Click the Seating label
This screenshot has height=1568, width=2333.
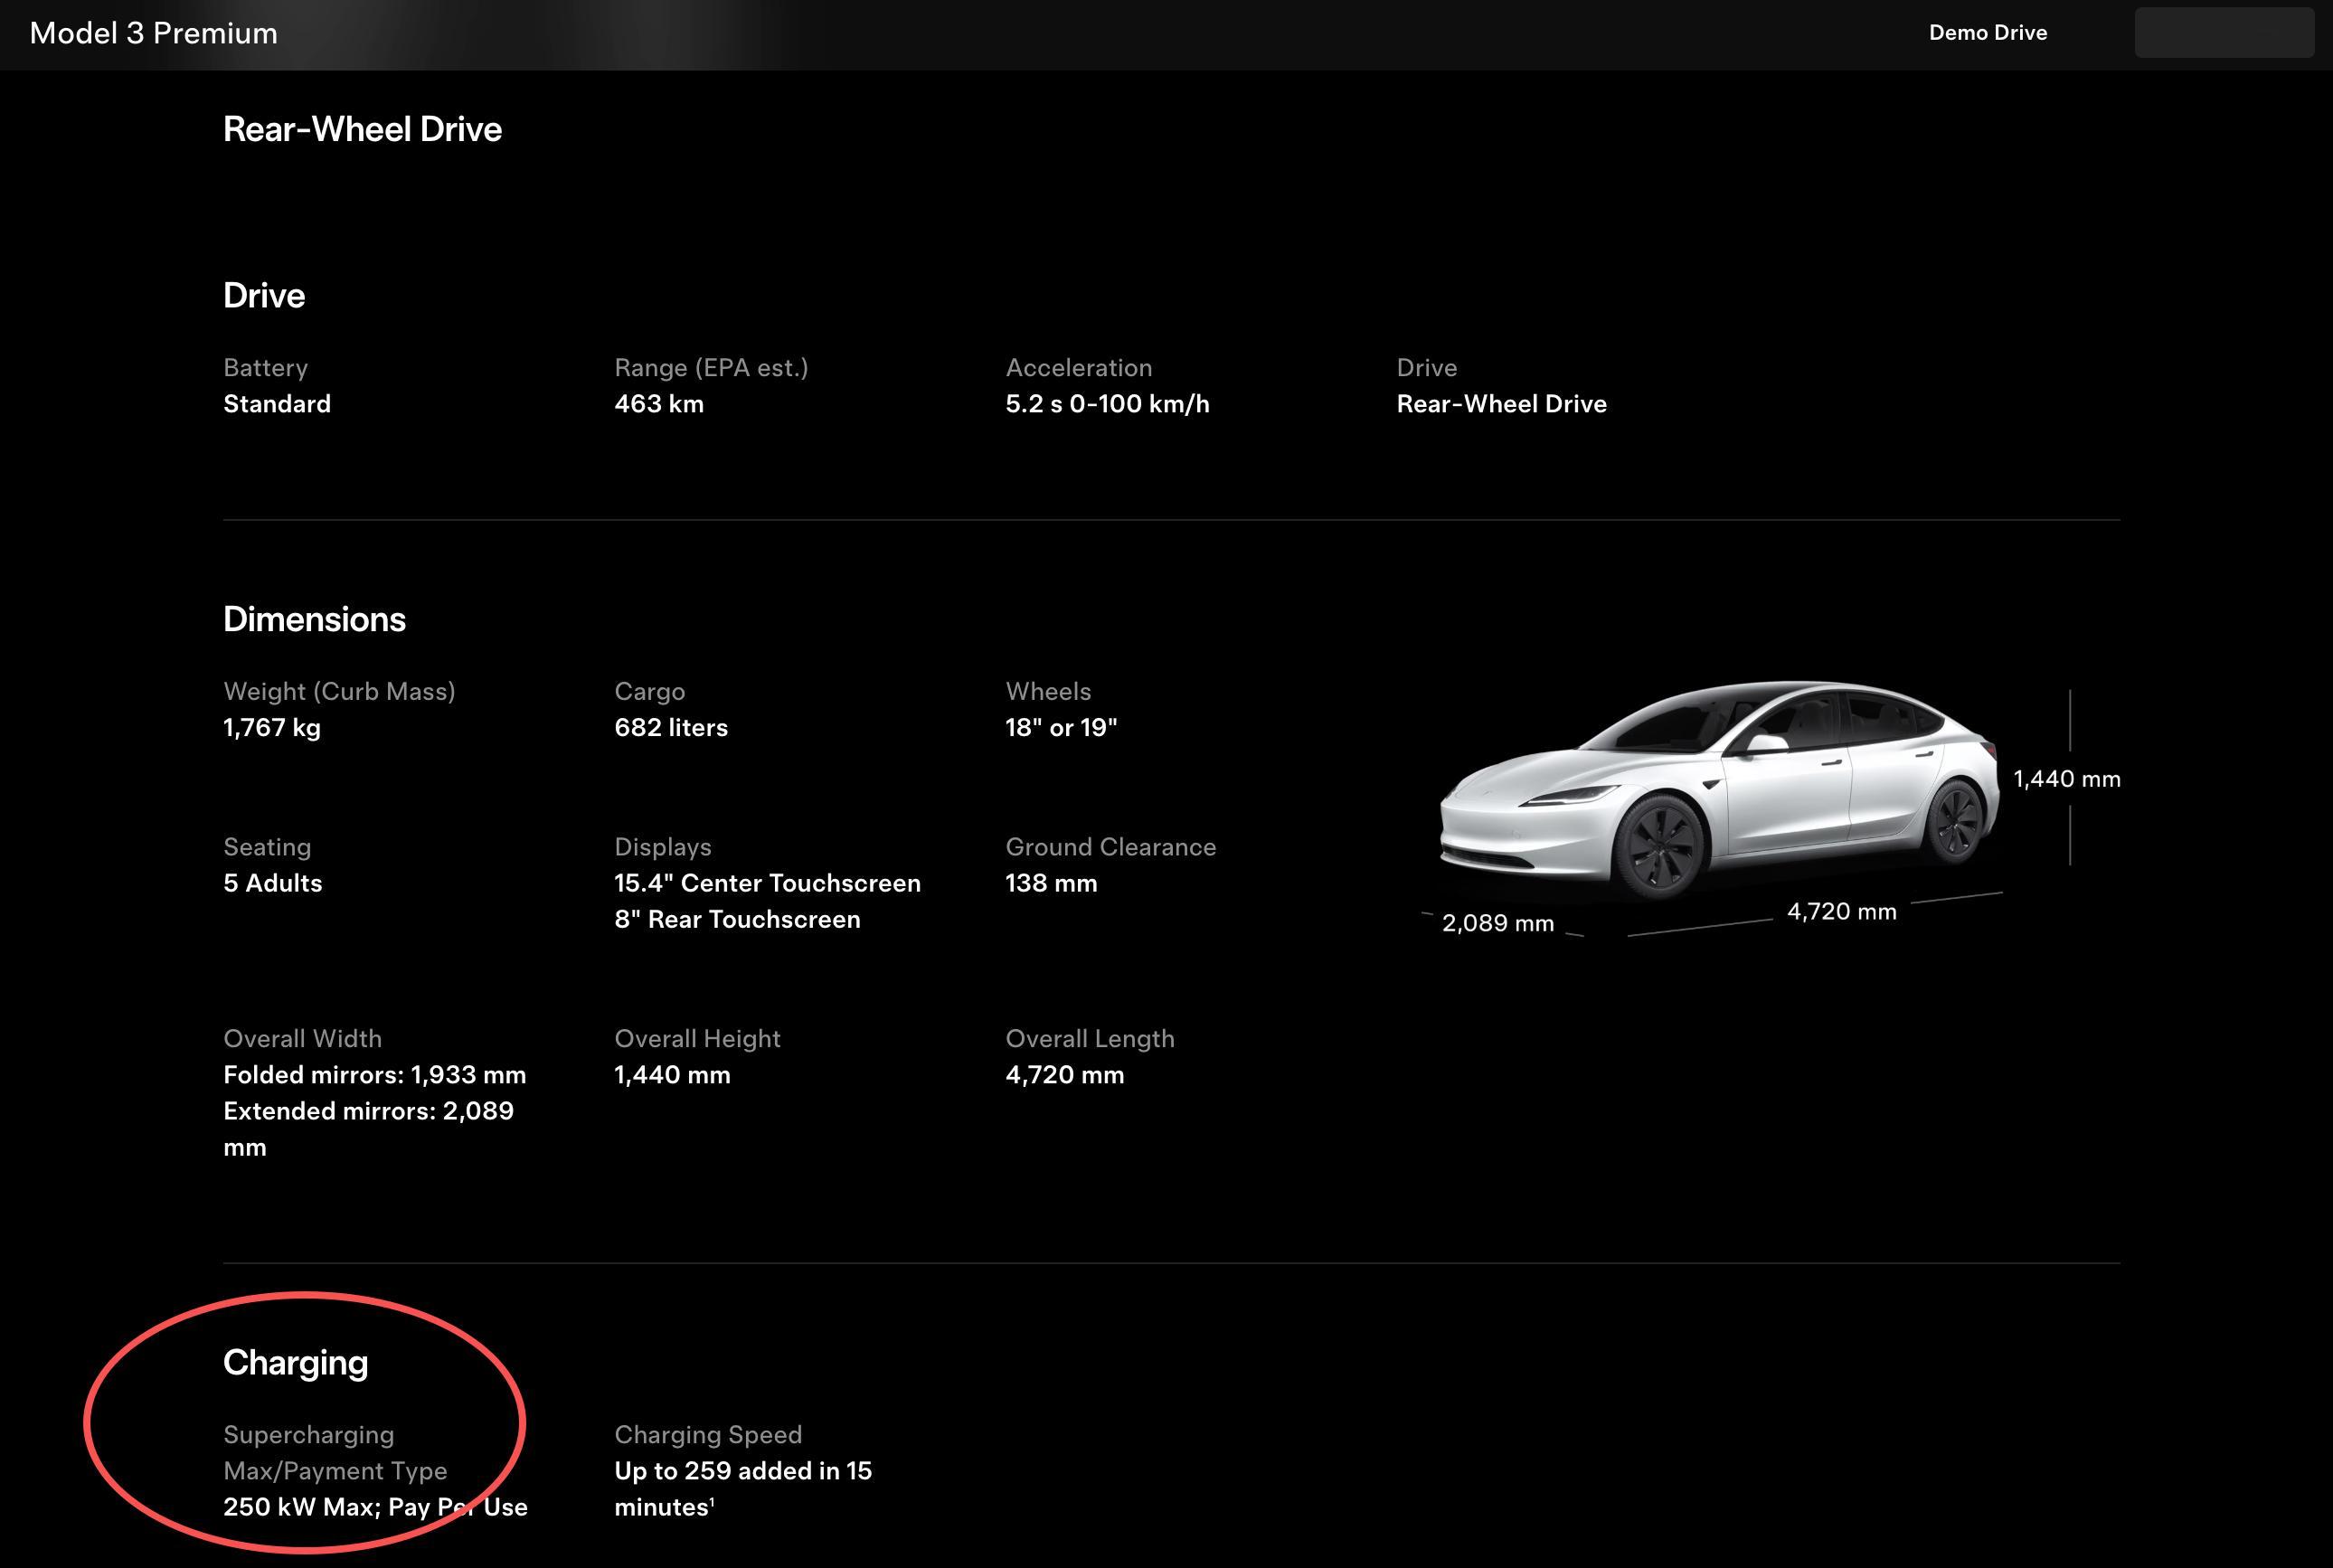tap(267, 848)
